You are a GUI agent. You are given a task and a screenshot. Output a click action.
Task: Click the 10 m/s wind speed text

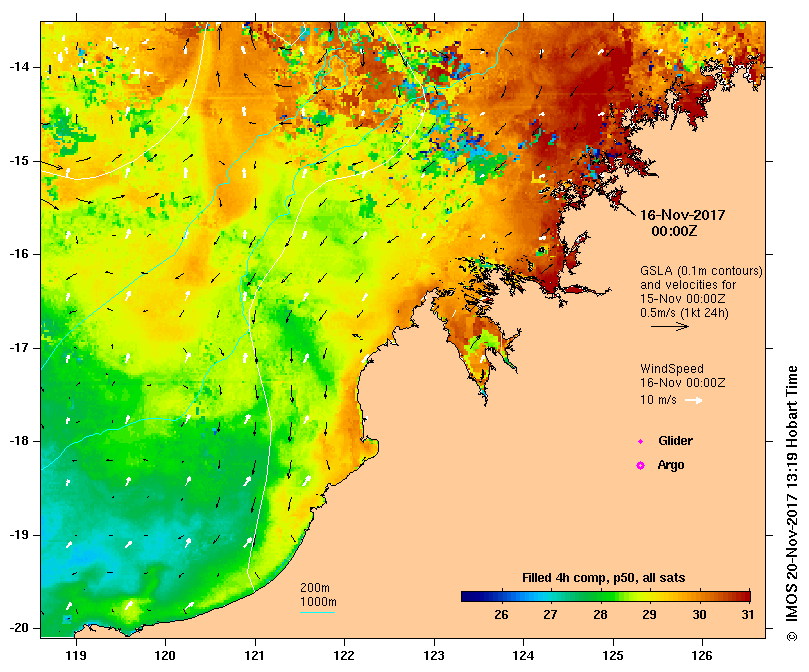pyautogui.click(x=658, y=399)
